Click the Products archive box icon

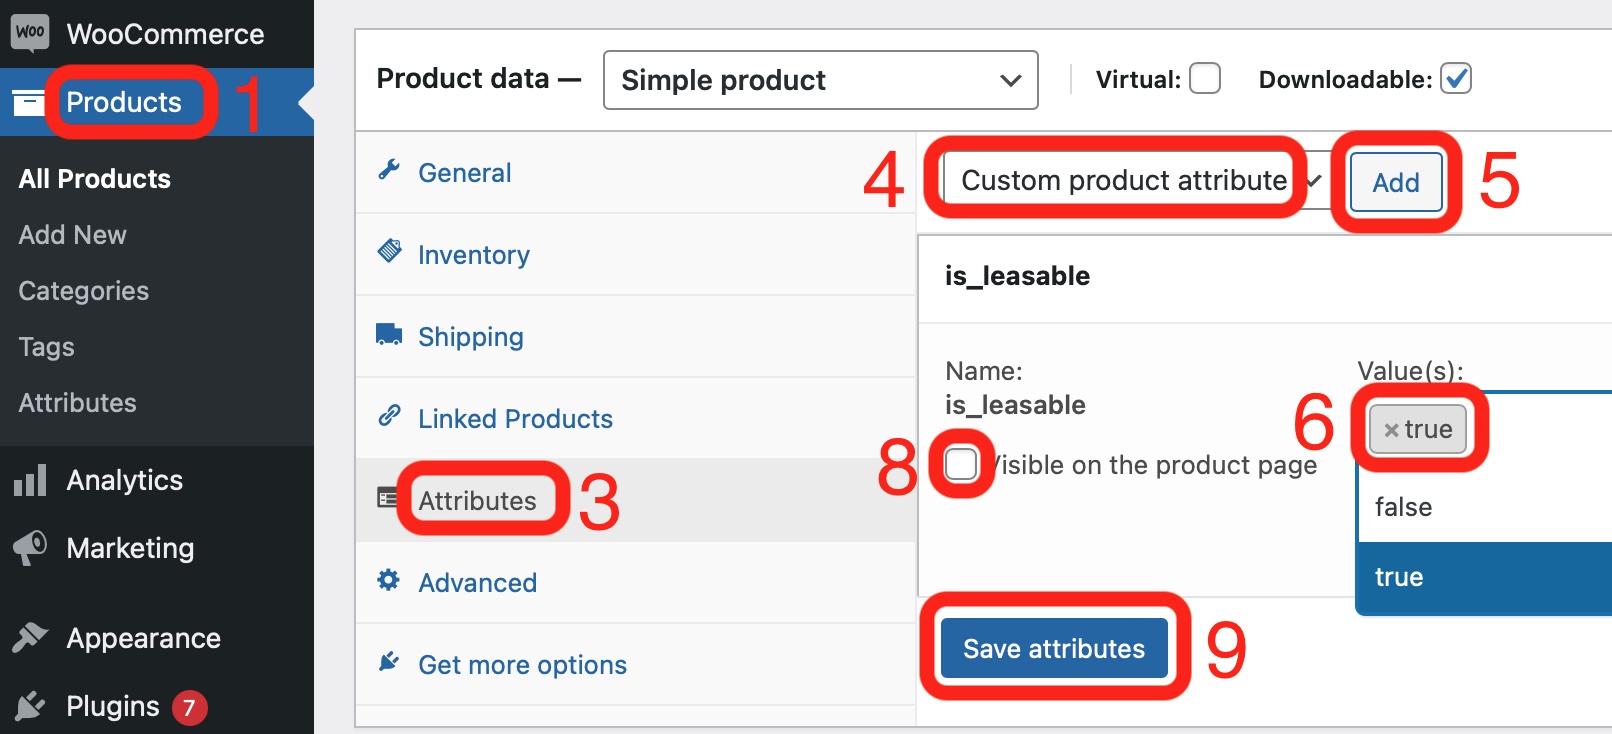[x=29, y=102]
